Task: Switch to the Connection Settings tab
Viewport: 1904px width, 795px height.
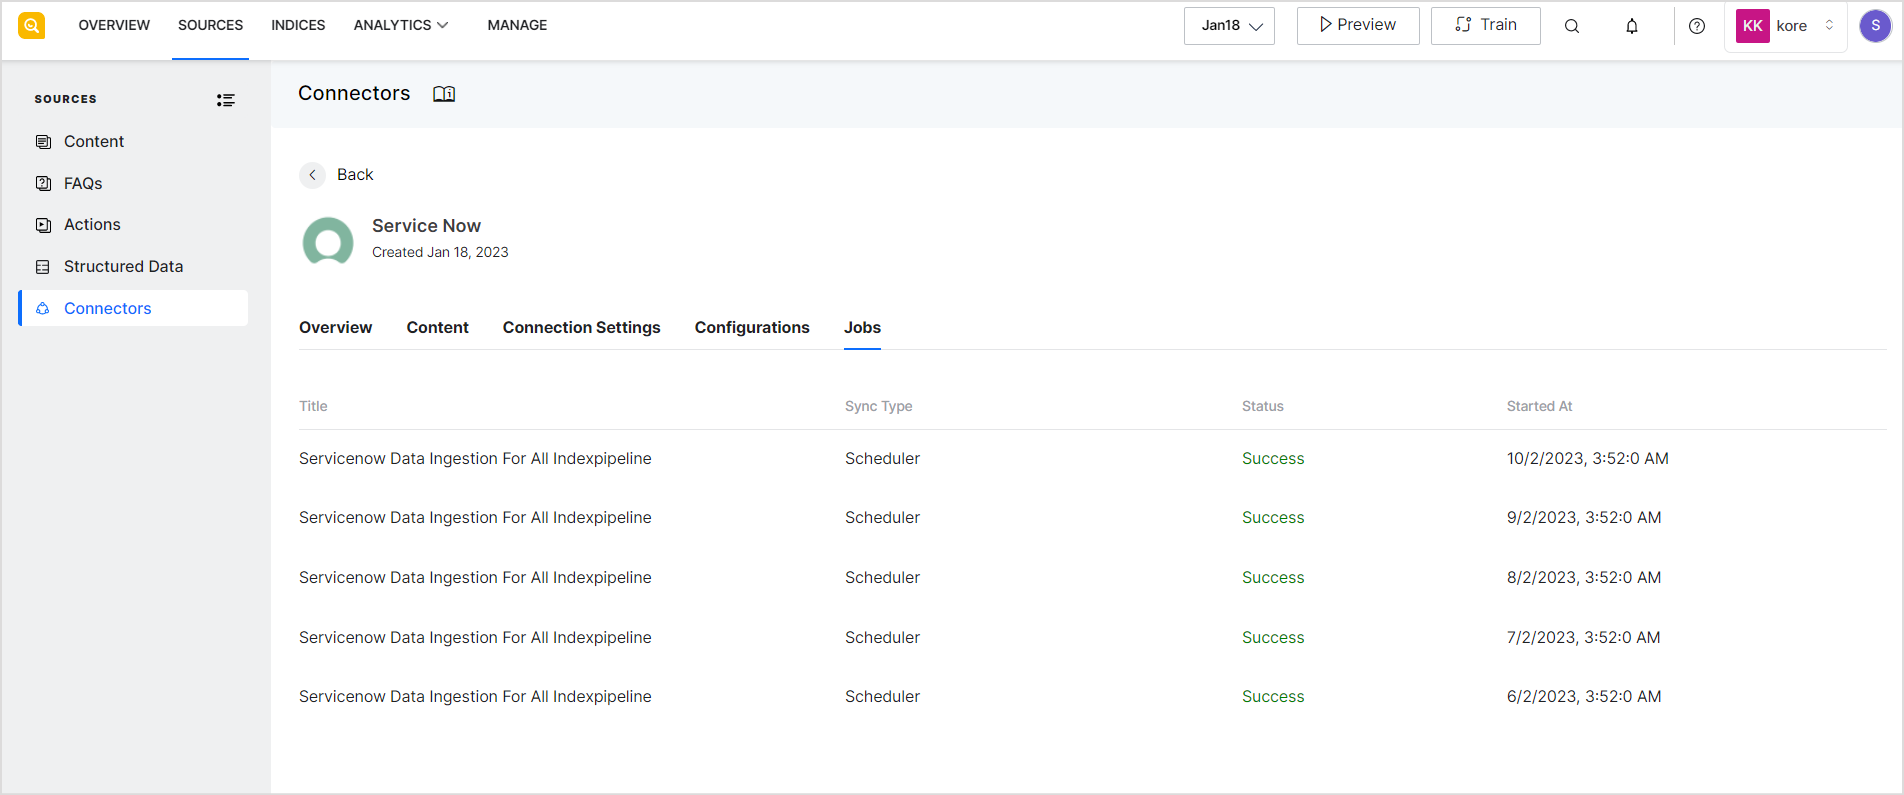Action: coord(581,328)
